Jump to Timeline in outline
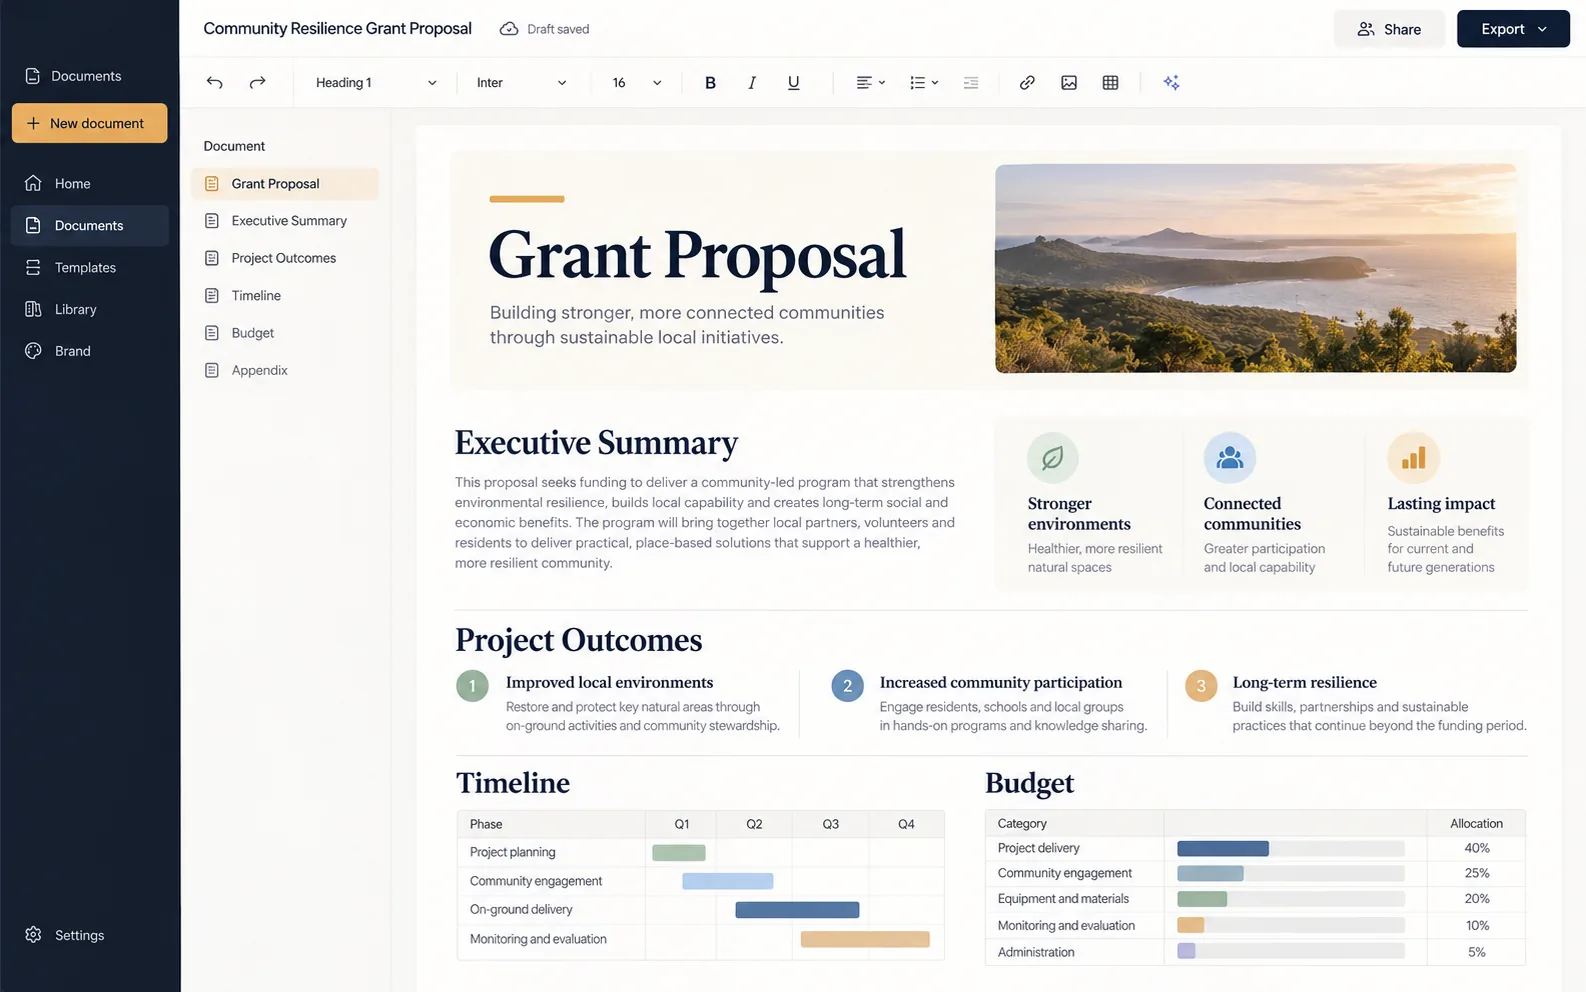 284,296
